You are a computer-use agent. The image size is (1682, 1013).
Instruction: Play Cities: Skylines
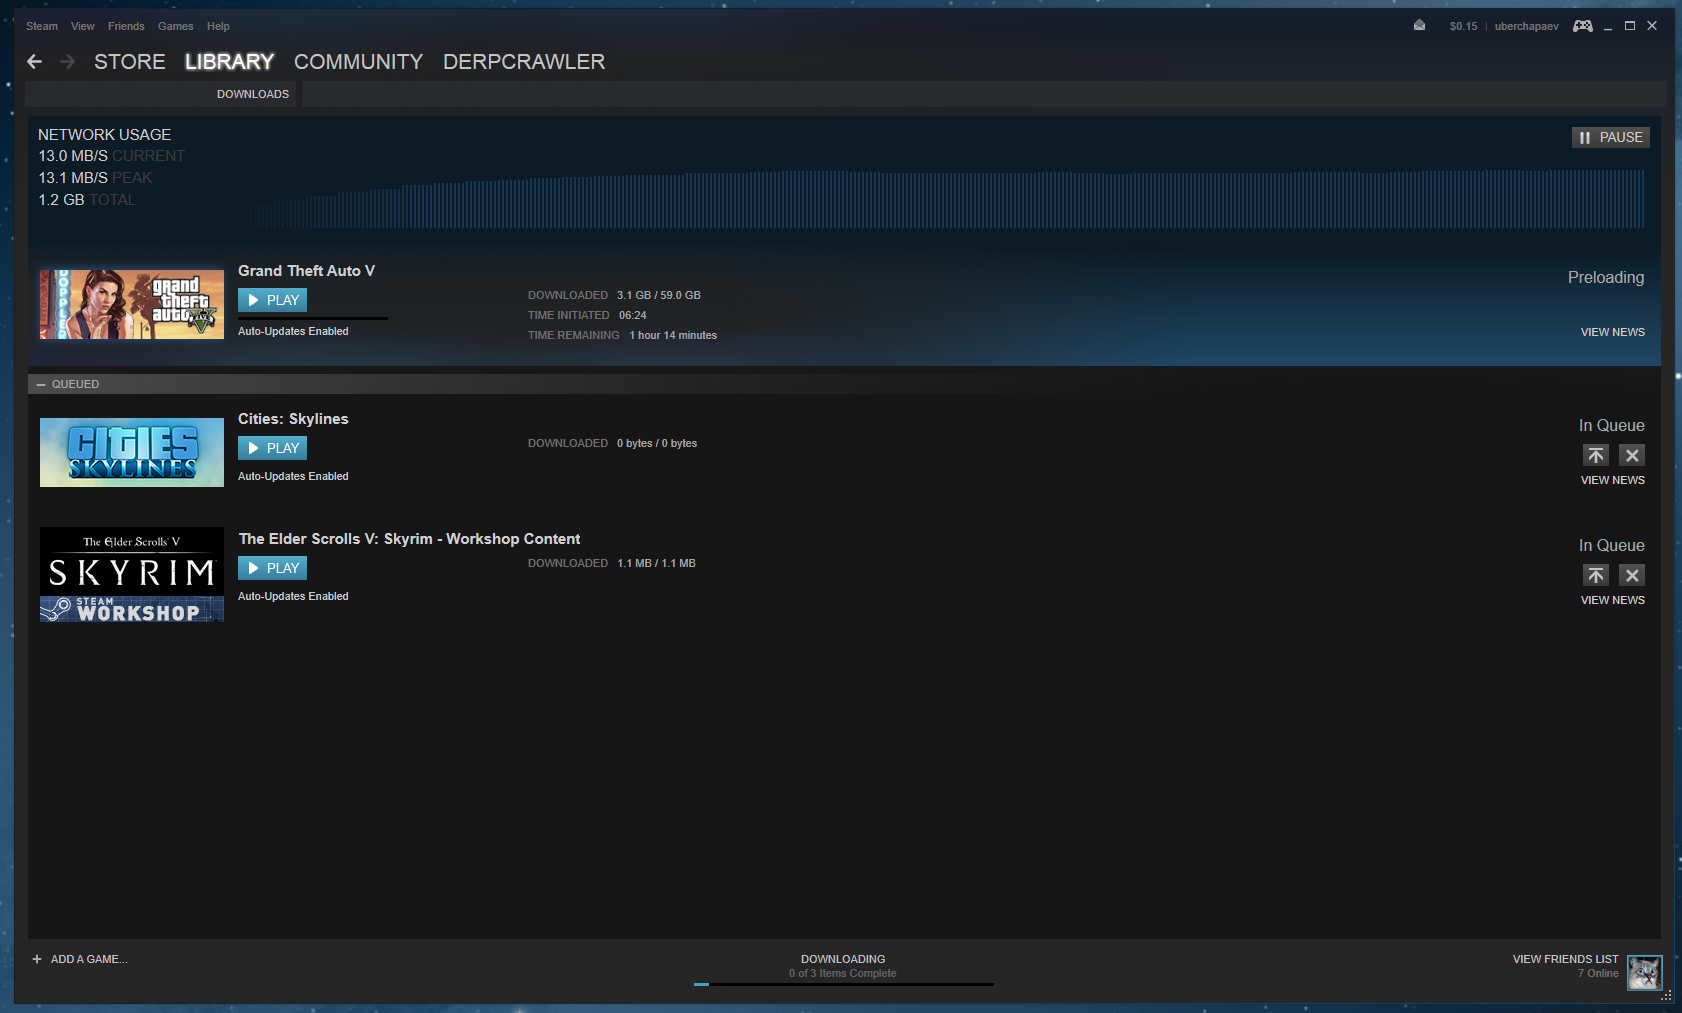[x=272, y=448]
